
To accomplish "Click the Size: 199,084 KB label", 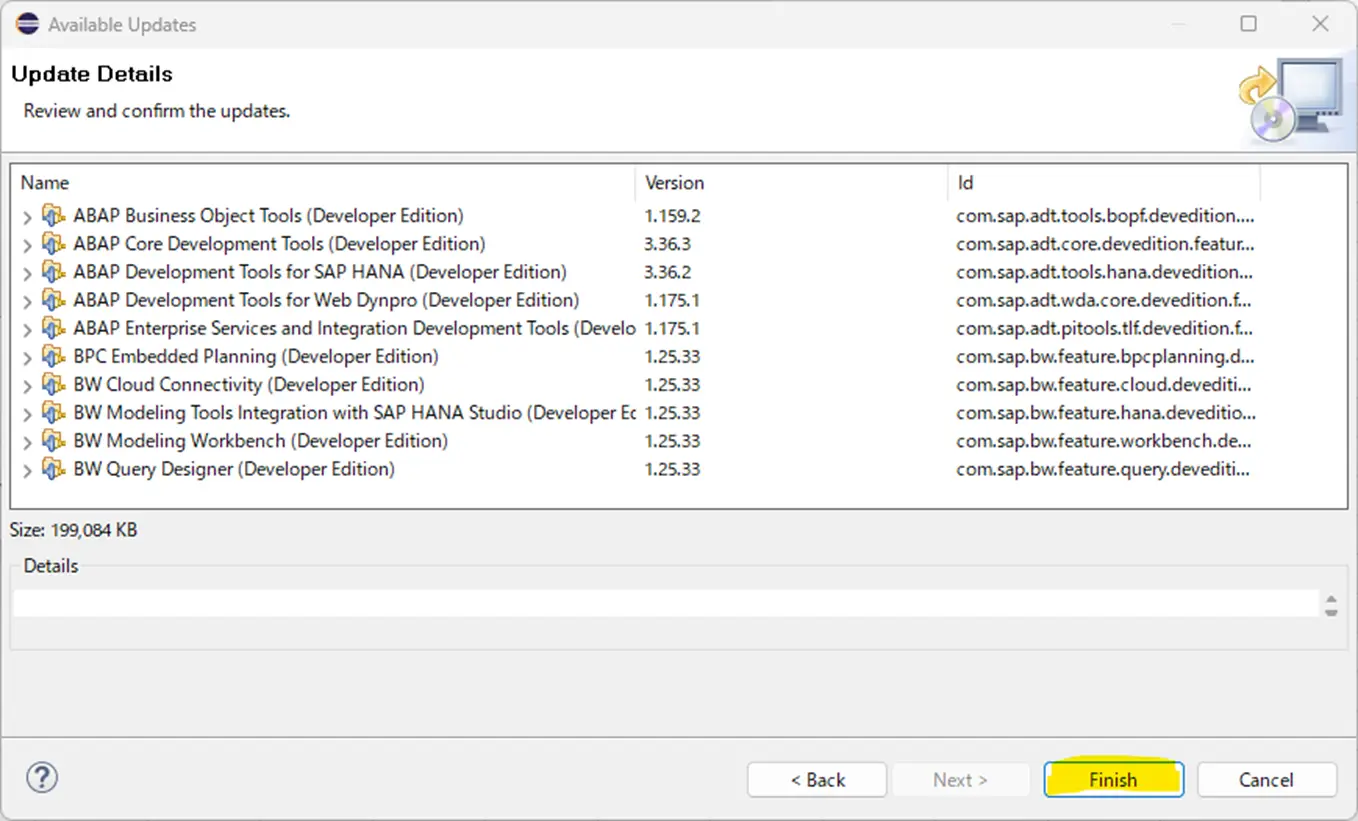I will (74, 530).
